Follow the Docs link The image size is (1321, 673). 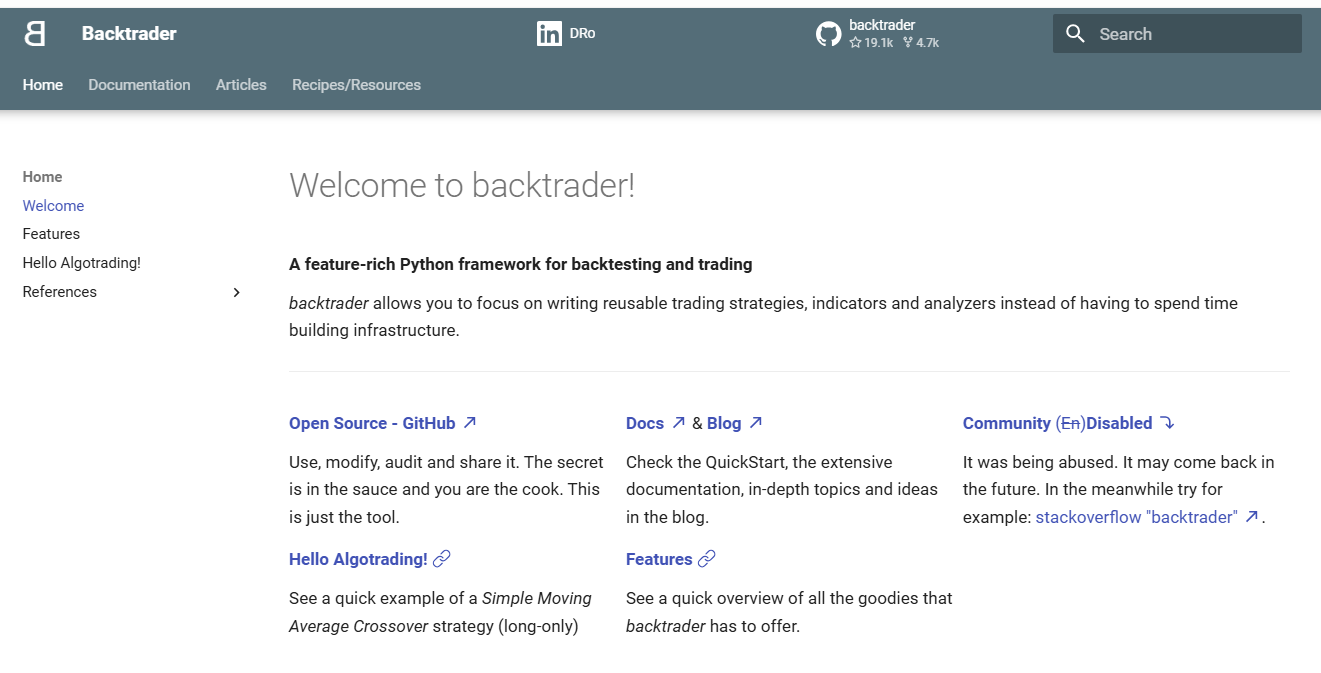point(645,423)
